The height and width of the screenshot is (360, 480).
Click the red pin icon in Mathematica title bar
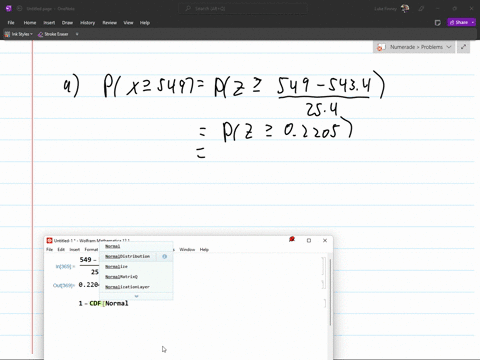pos(292,239)
